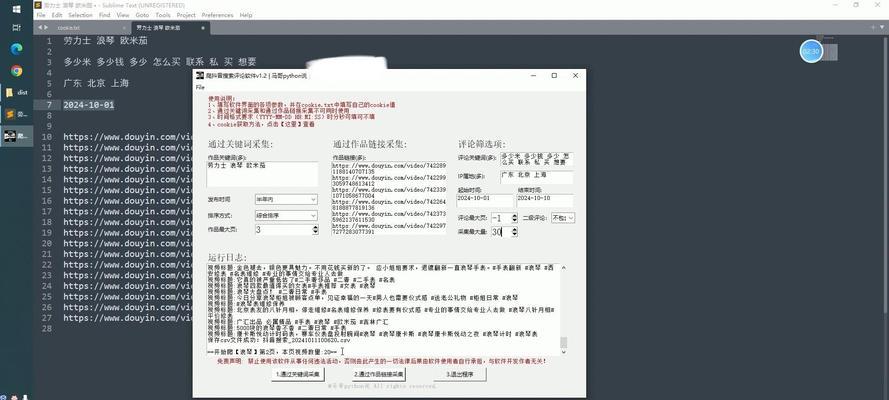Click the run log scrollbar thumb
This screenshot has height=400, width=889.
click(x=564, y=342)
